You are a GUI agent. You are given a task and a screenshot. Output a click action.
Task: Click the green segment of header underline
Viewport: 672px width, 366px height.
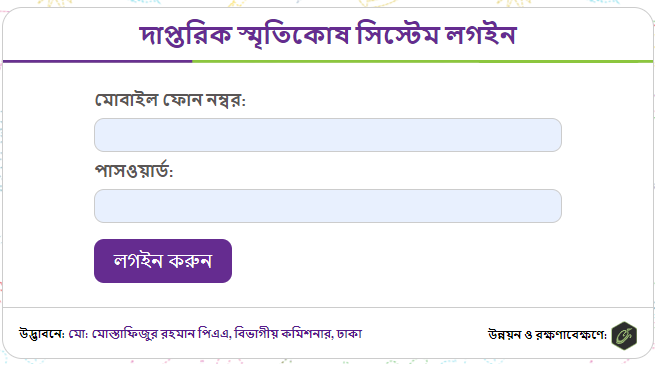pos(423,62)
